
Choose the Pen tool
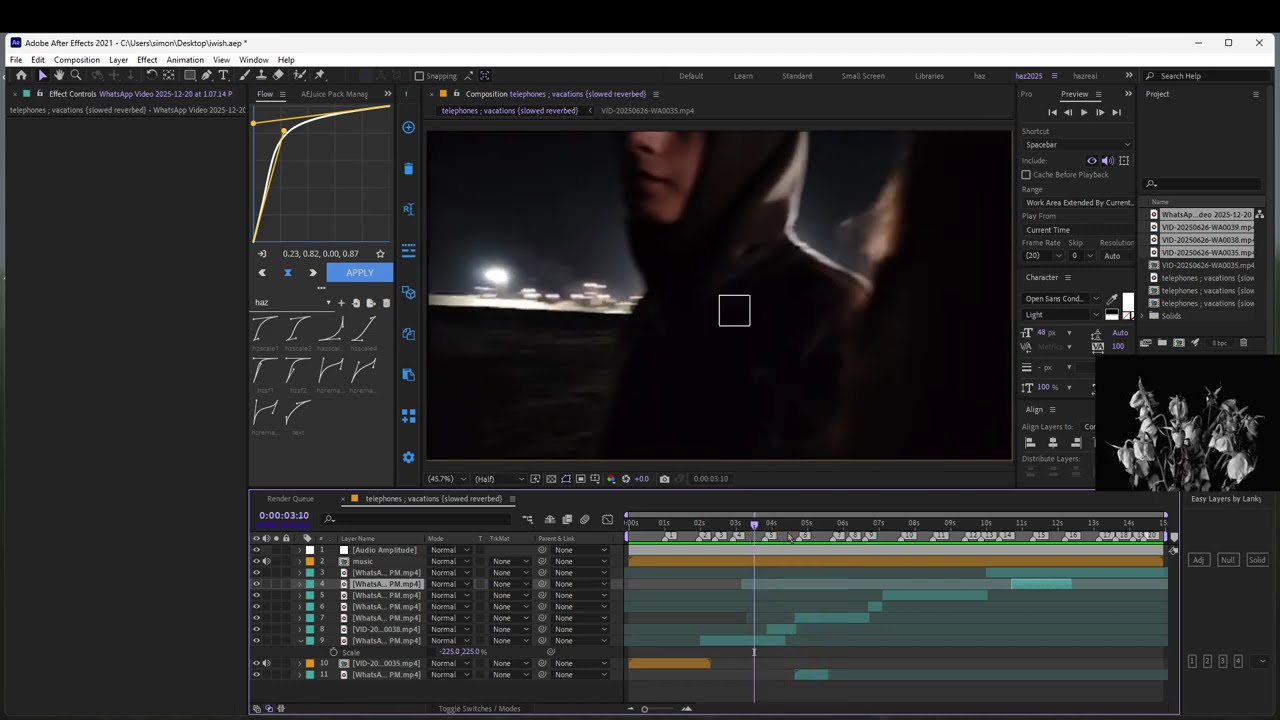[207, 75]
